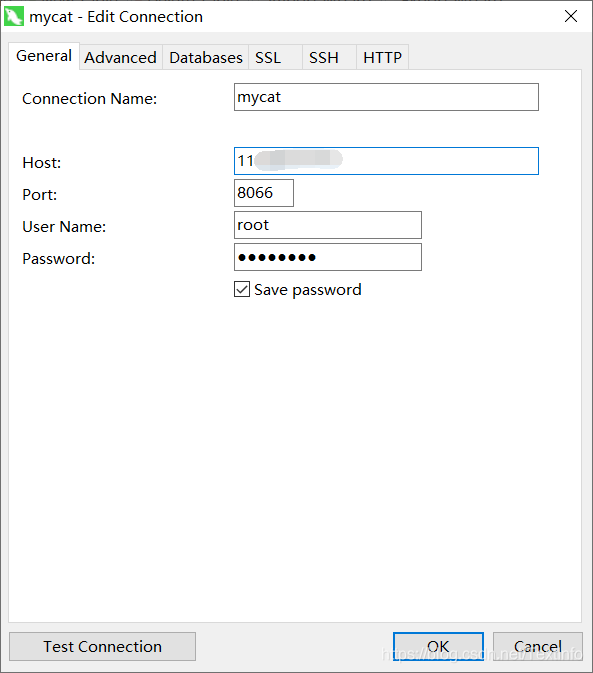
Task: Click the Password label text
Action: 59,259
